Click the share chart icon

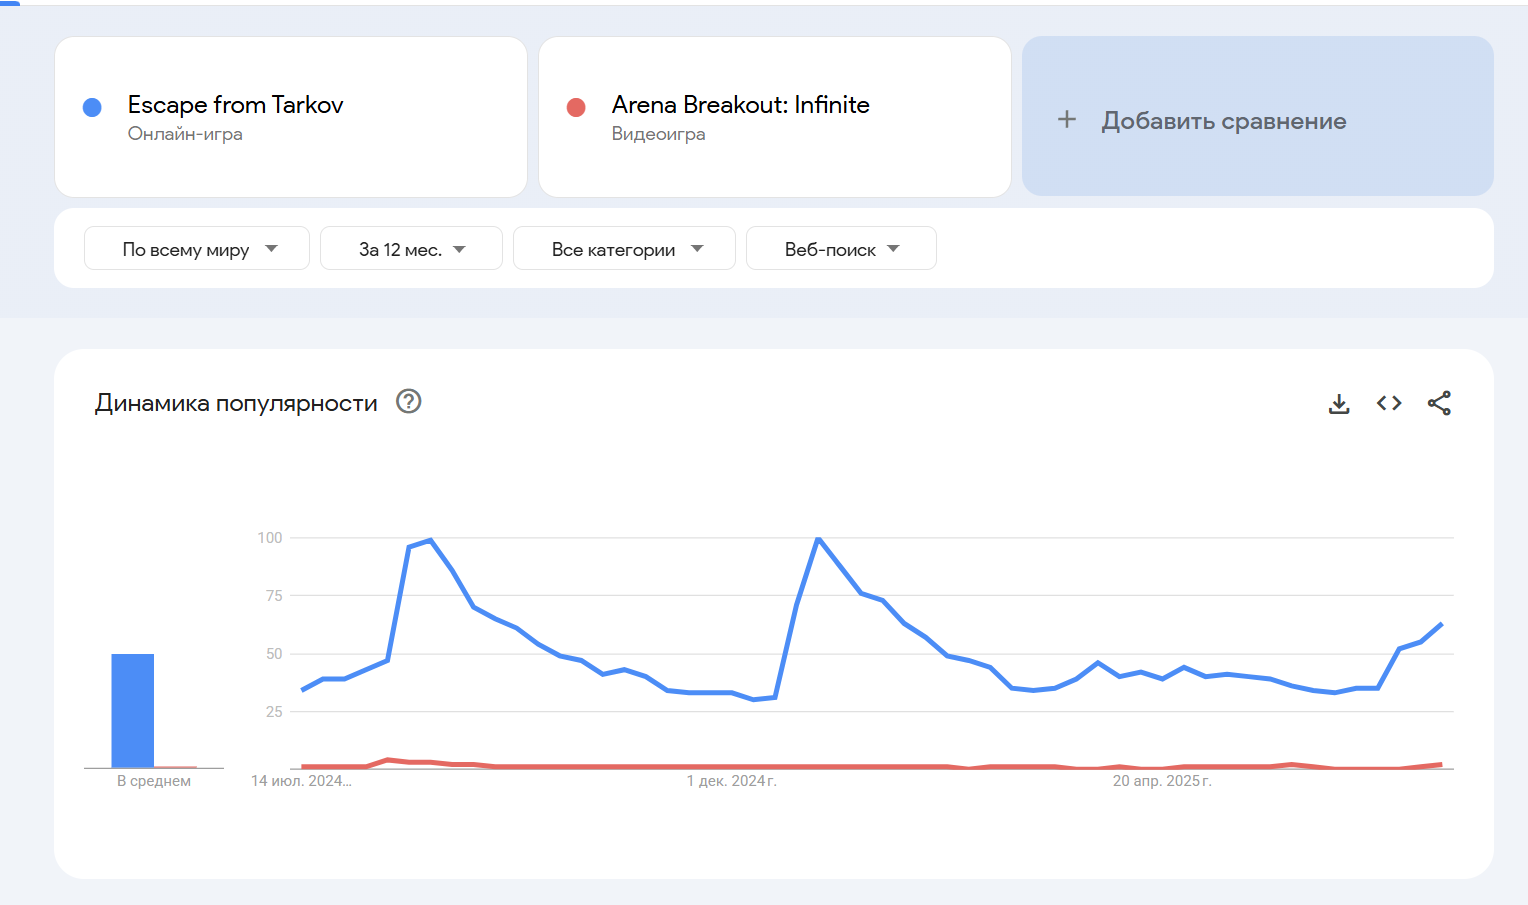click(1439, 403)
